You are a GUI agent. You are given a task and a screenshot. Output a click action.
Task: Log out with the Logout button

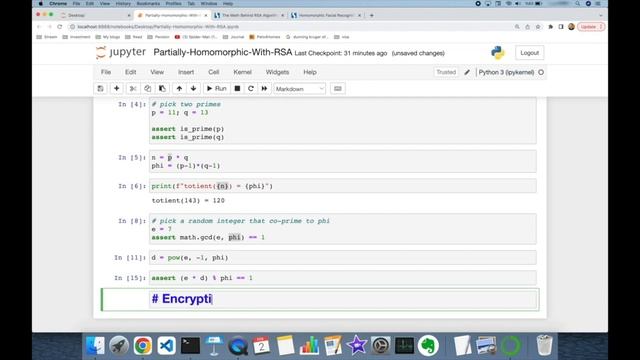point(529,53)
